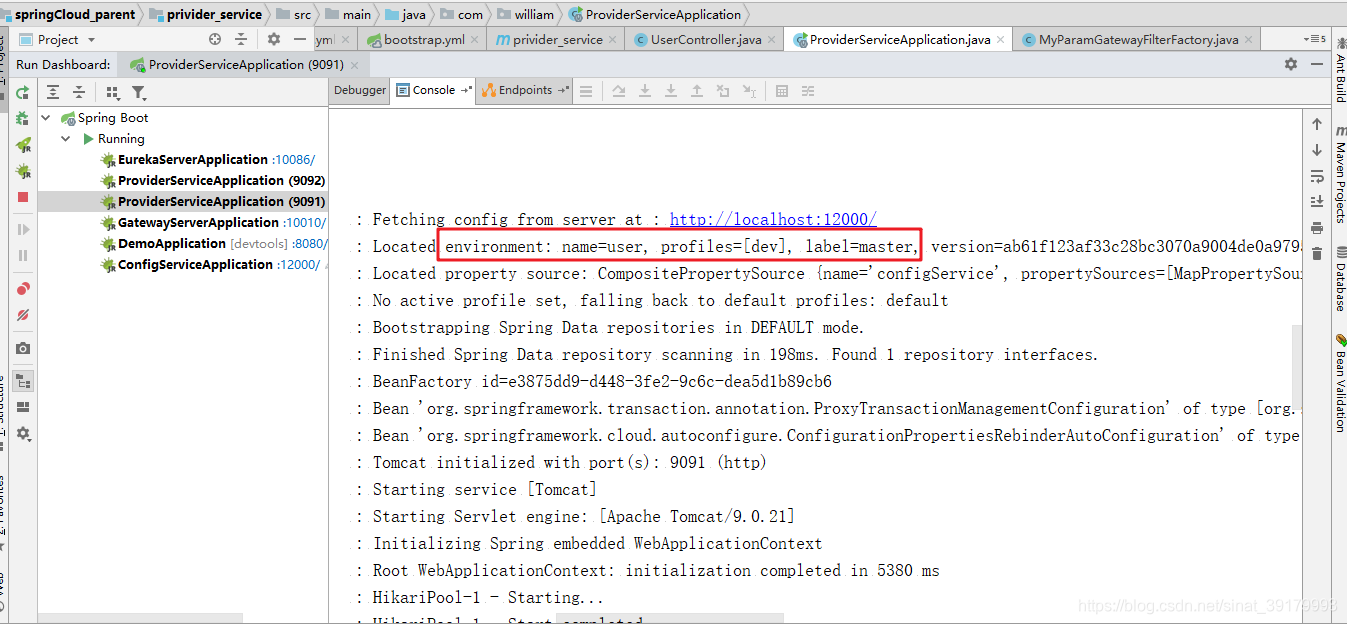
Task: Open http://localhost:12000/ link in console
Action: [x=773, y=219]
